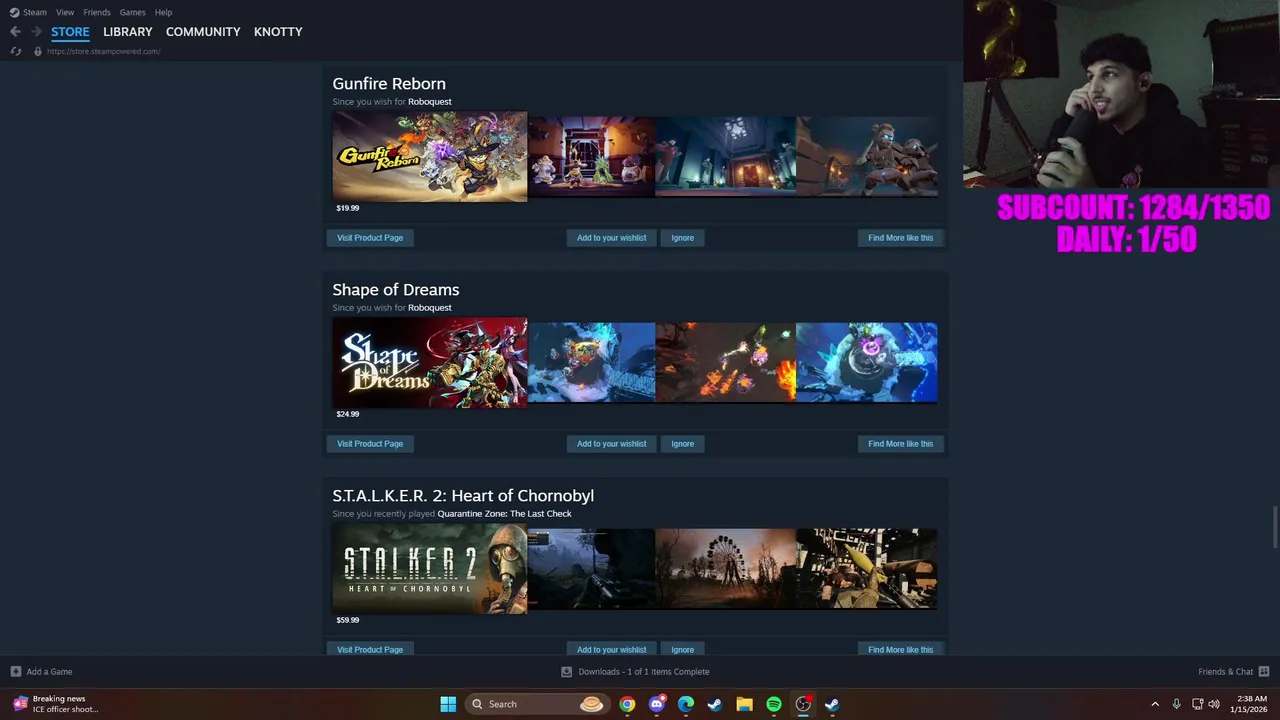Image resolution: width=1280 pixels, height=720 pixels.
Task: Open the Help menu
Action: 163,12
